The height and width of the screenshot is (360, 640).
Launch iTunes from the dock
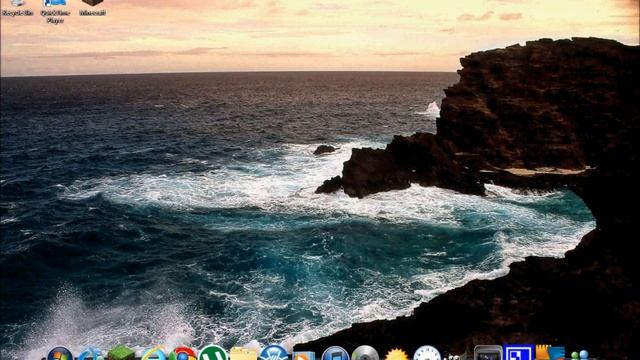click(x=335, y=353)
